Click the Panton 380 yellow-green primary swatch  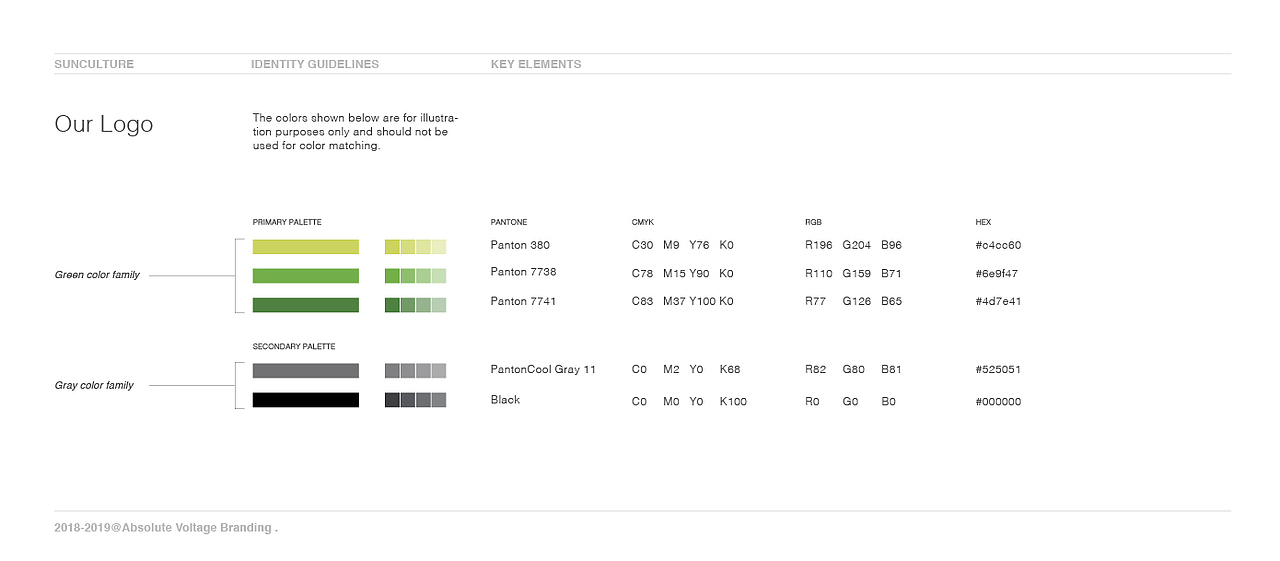[305, 247]
